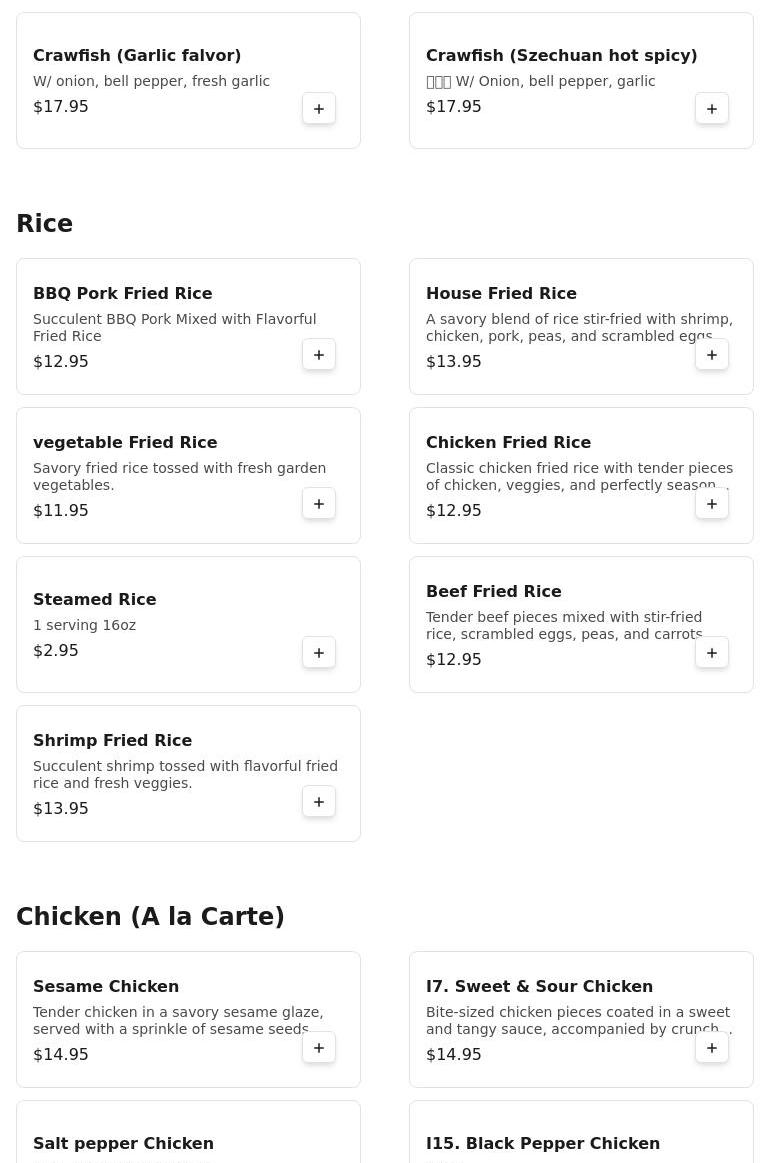Open Shrimp Fried Rice item details
770x1163 pixels.
coord(188,774)
